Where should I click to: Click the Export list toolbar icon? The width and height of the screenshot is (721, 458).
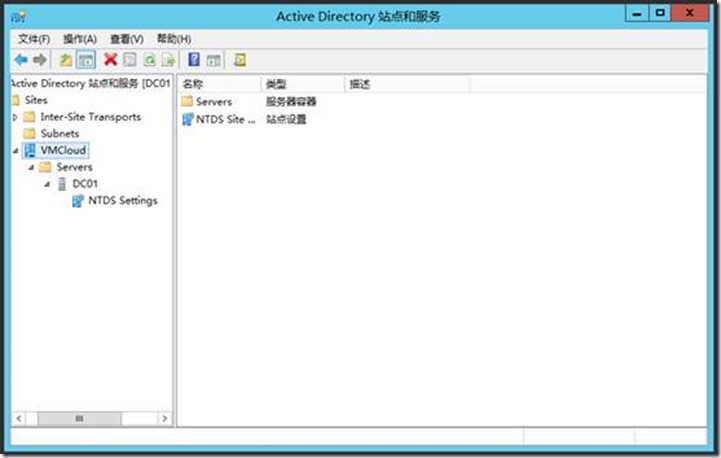point(168,60)
